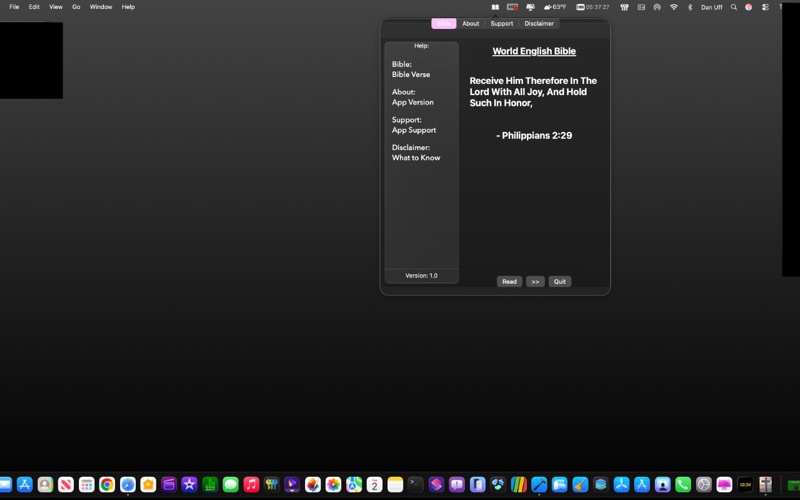This screenshot has height=500, width=800.
Task: Click the 'Version: 1.0' label
Action: tap(421, 276)
